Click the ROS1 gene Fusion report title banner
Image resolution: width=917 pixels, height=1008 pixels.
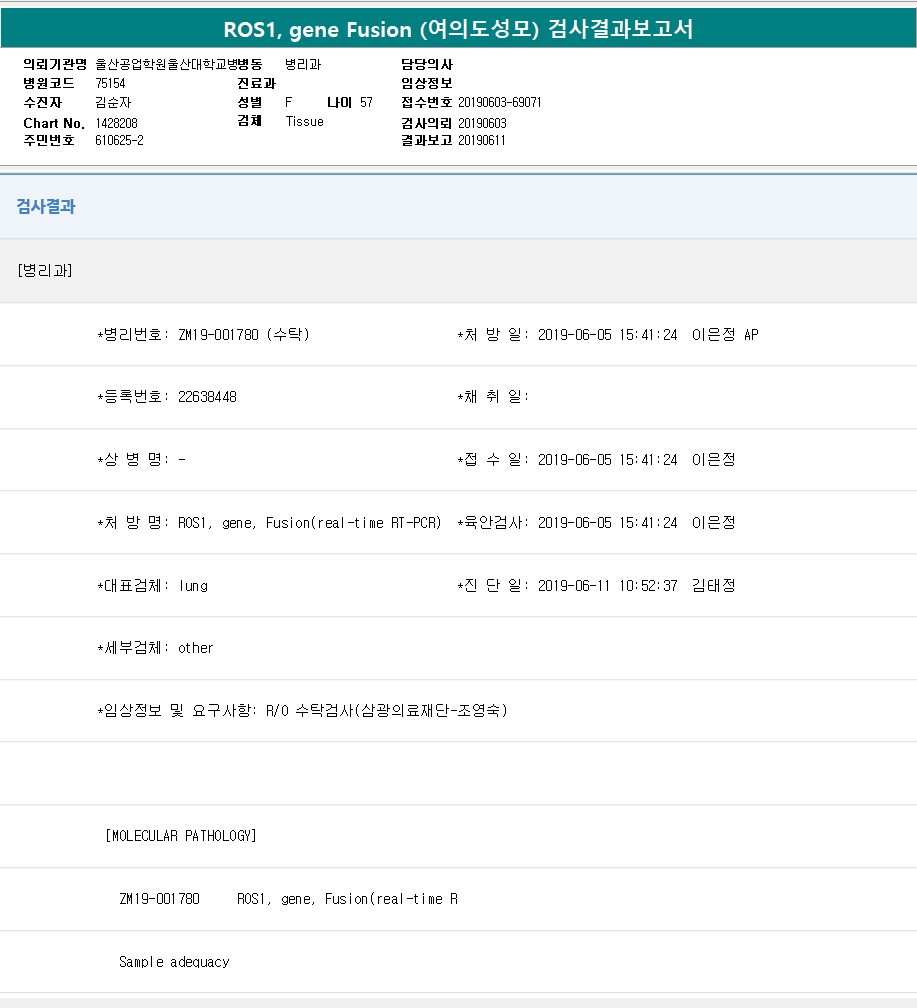pyautogui.click(x=458, y=29)
